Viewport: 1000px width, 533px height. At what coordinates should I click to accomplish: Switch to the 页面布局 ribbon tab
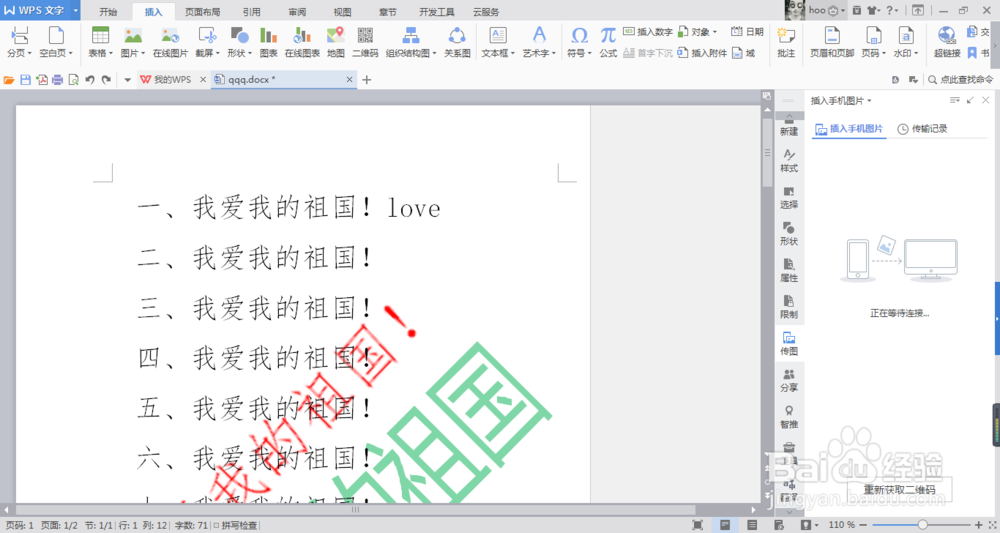coord(202,11)
